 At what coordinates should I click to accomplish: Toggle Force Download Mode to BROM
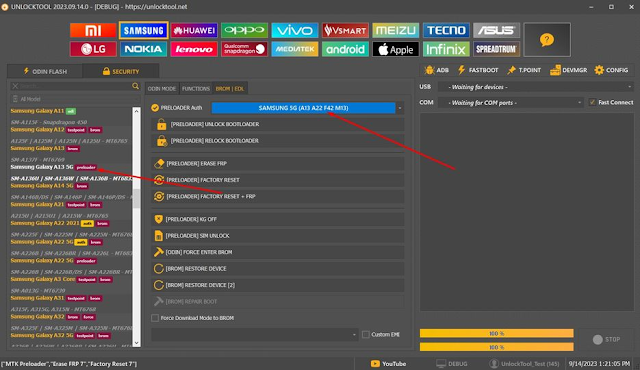[155, 318]
